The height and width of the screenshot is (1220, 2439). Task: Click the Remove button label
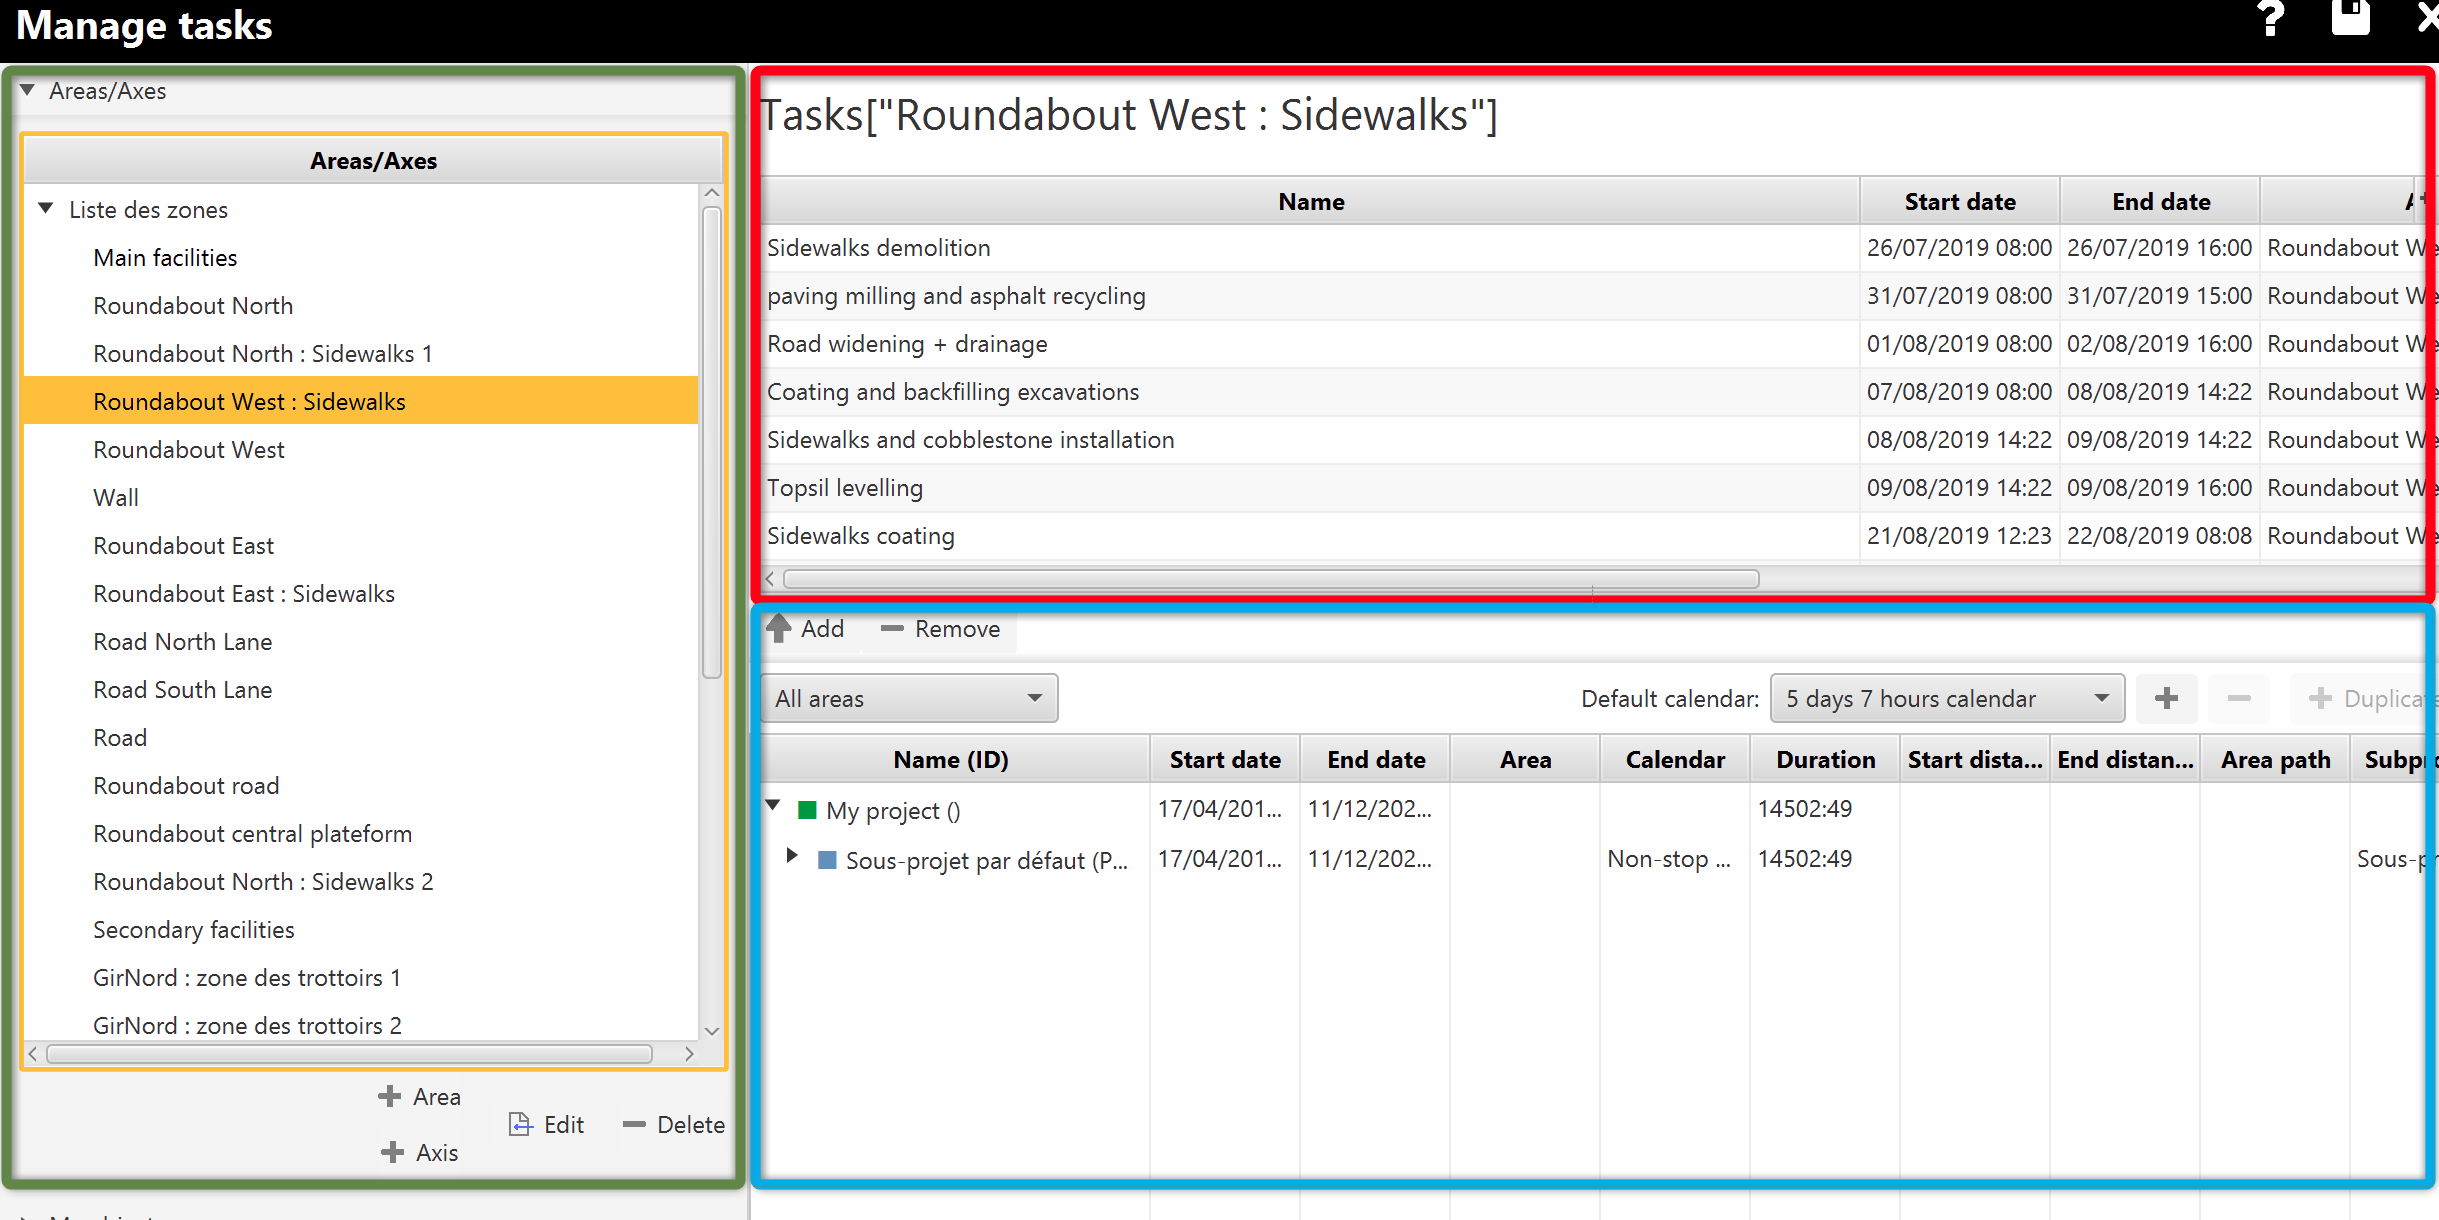point(957,629)
